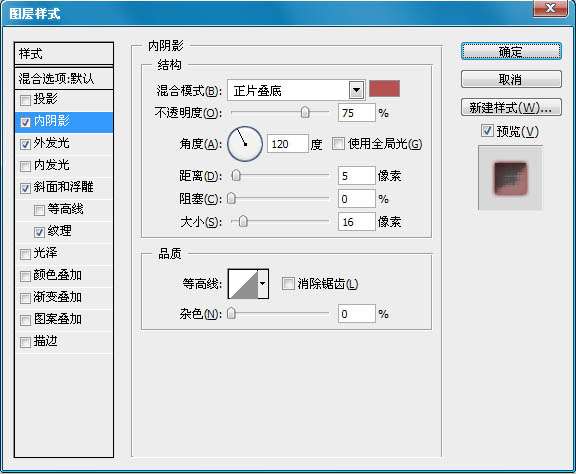Click the 大小 size field showing 16

coord(356,222)
